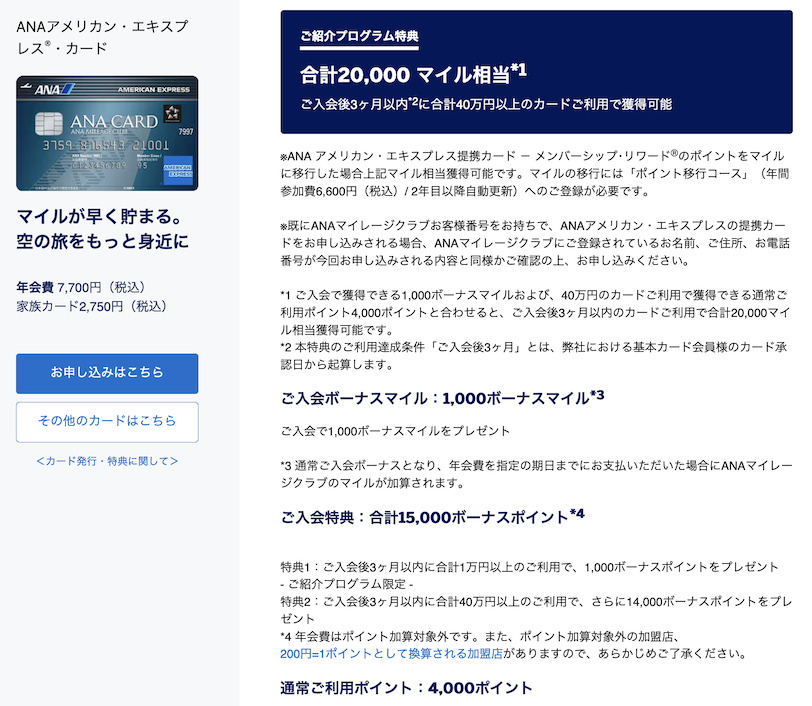This screenshot has width=812, height=706.
Task: Click the ご入会後3ヶ月以内 condition line in banner
Action: [x=486, y=105]
